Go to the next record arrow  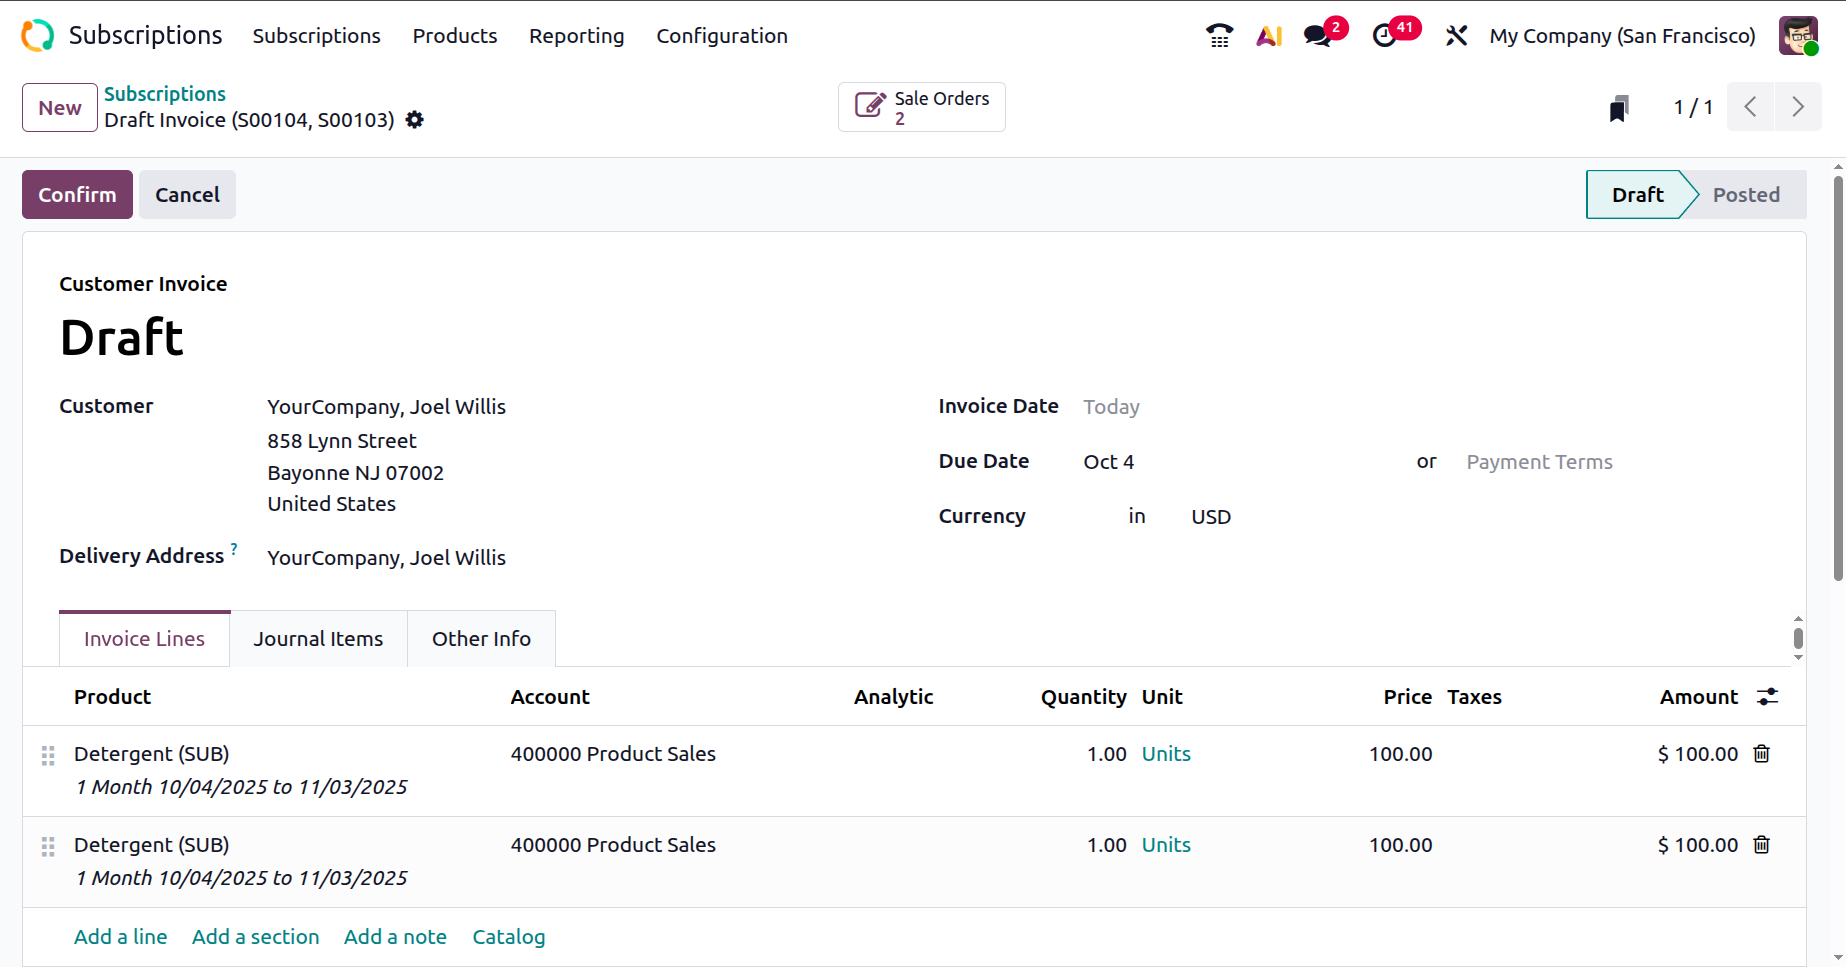coord(1798,107)
